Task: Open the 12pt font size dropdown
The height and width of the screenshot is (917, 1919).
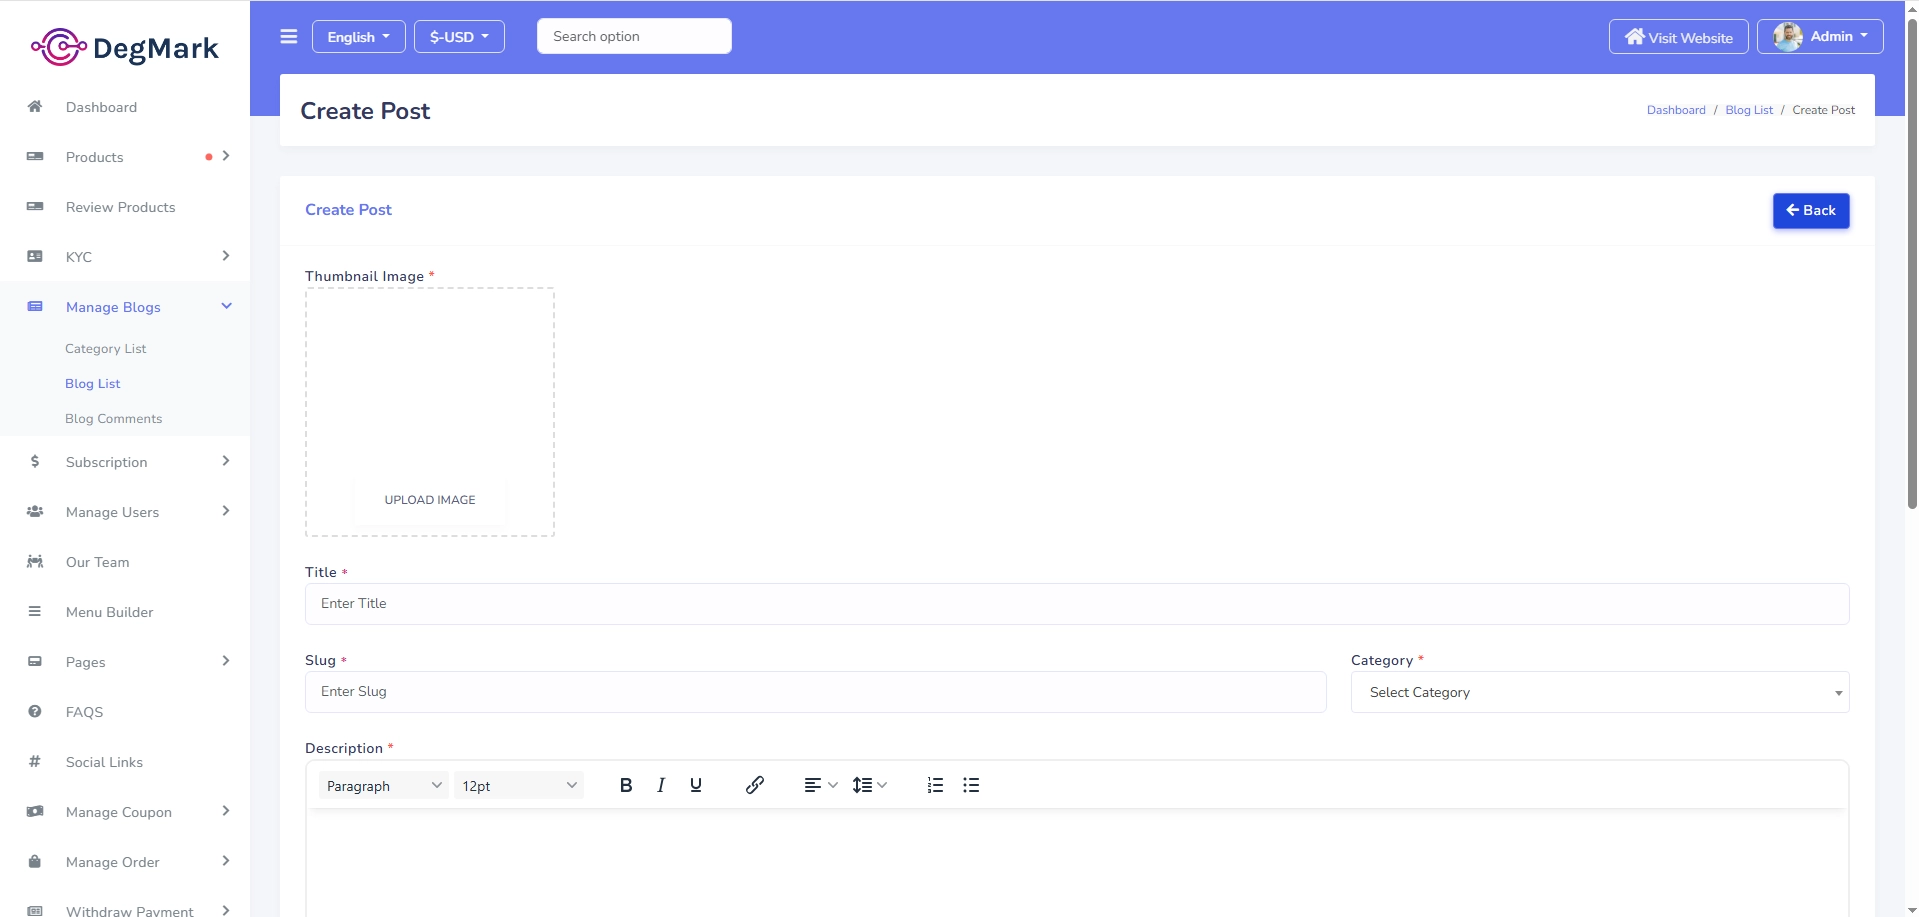Action: (519, 785)
